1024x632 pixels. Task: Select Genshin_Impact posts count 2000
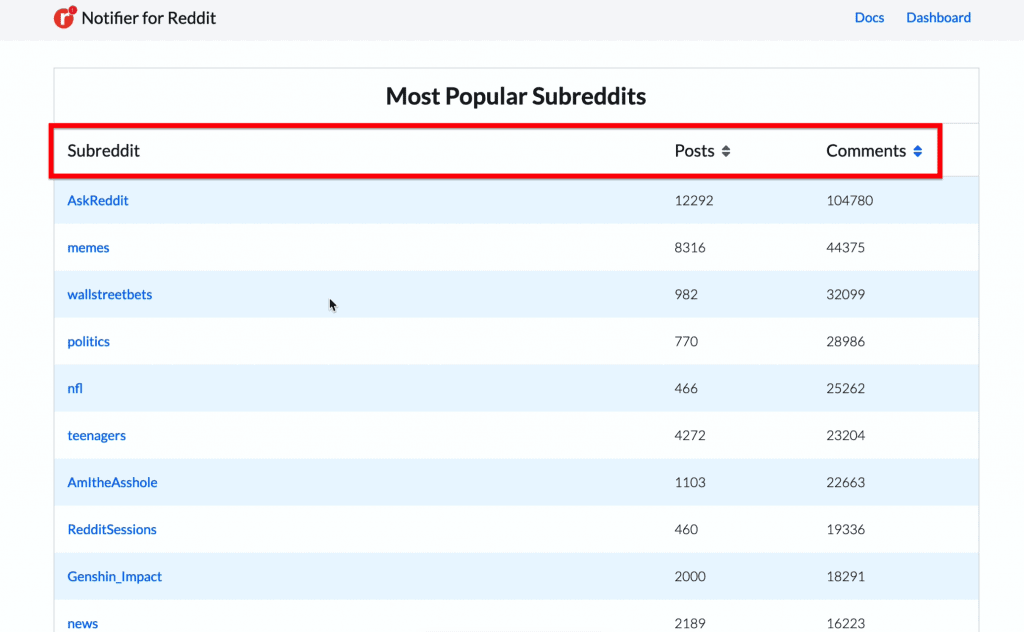[690, 577]
